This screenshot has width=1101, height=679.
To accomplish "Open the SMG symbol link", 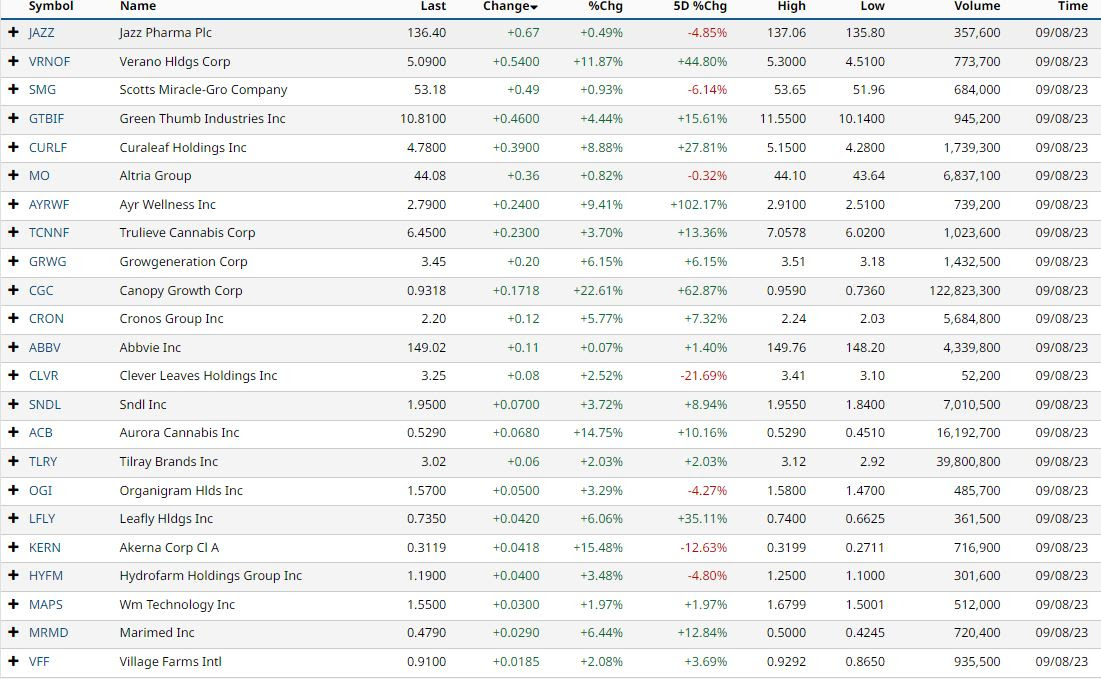I will 42,90.
